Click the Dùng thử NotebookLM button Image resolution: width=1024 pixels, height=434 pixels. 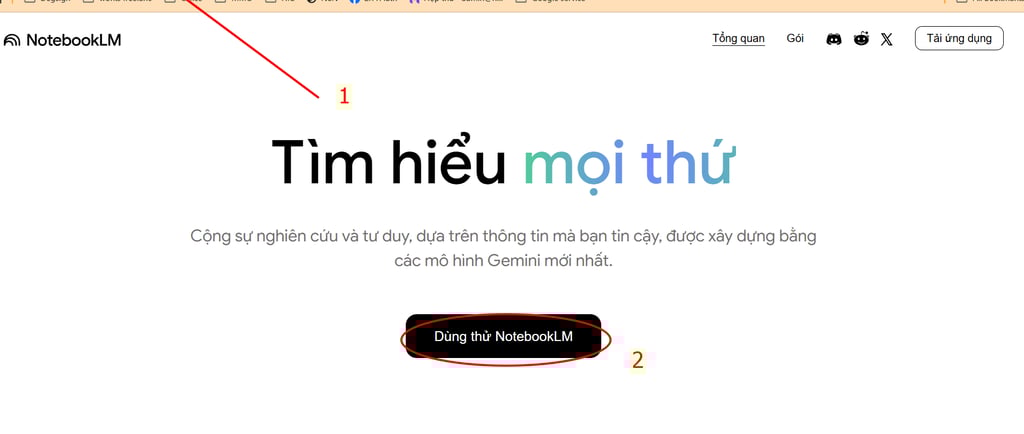point(503,336)
